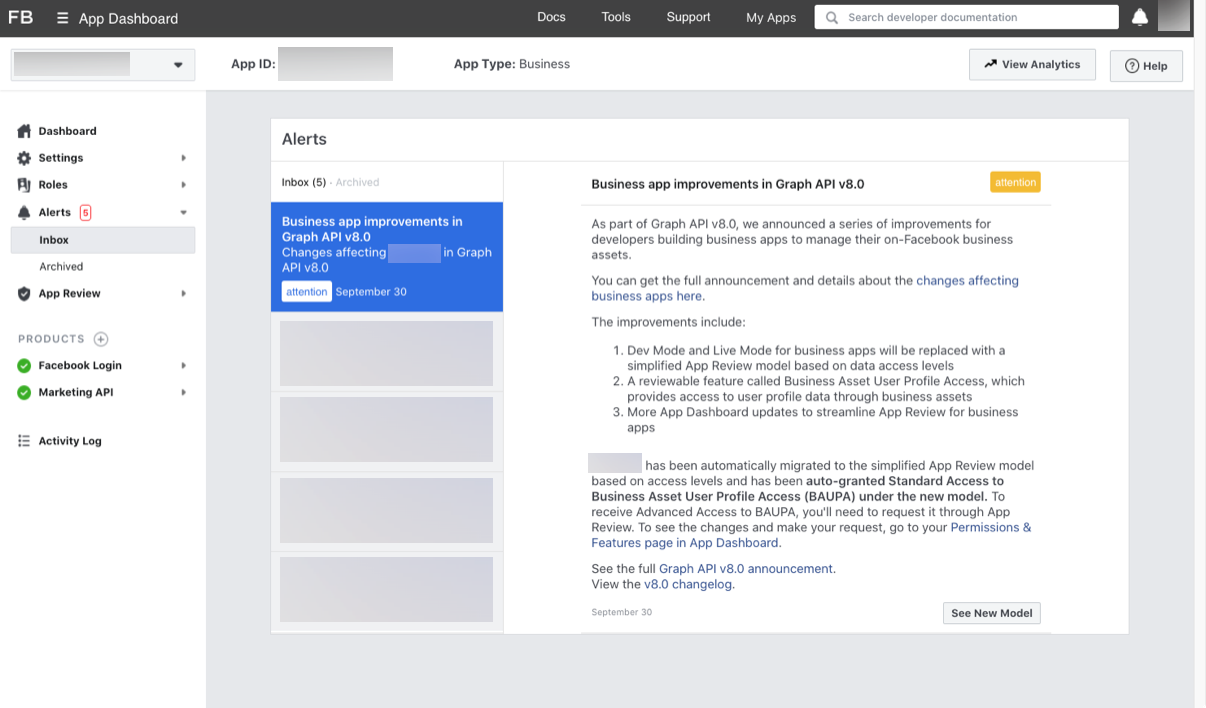Collapse the Alerts submenu arrow

coord(184,212)
